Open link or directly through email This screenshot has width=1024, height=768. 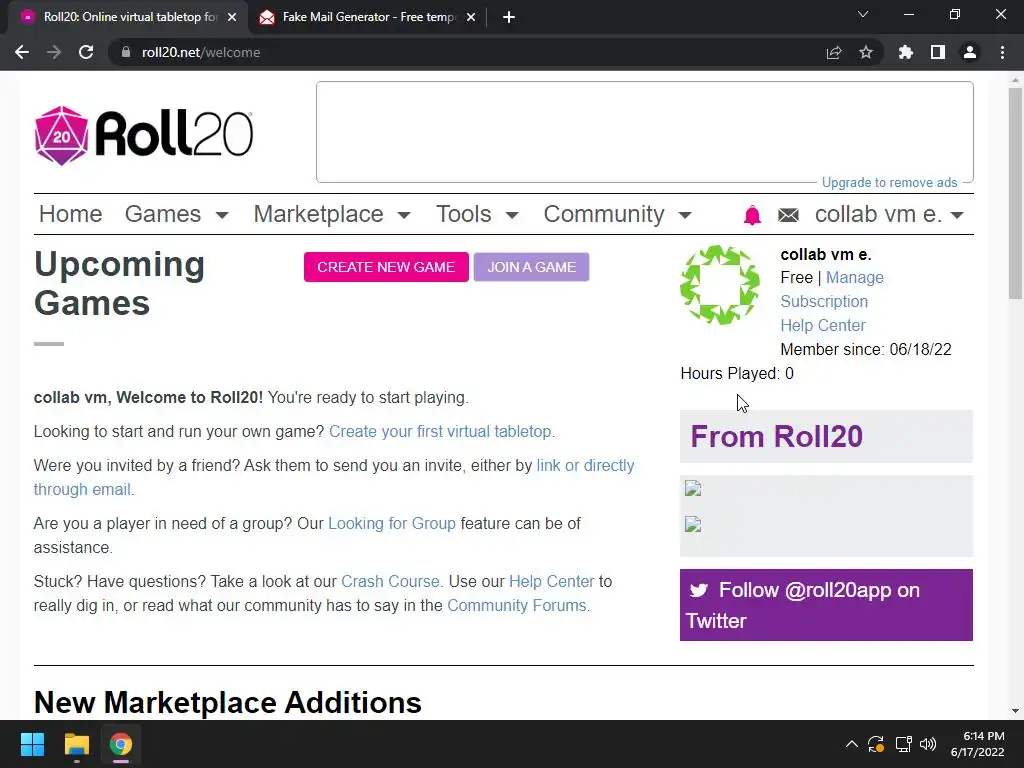[x=334, y=477]
